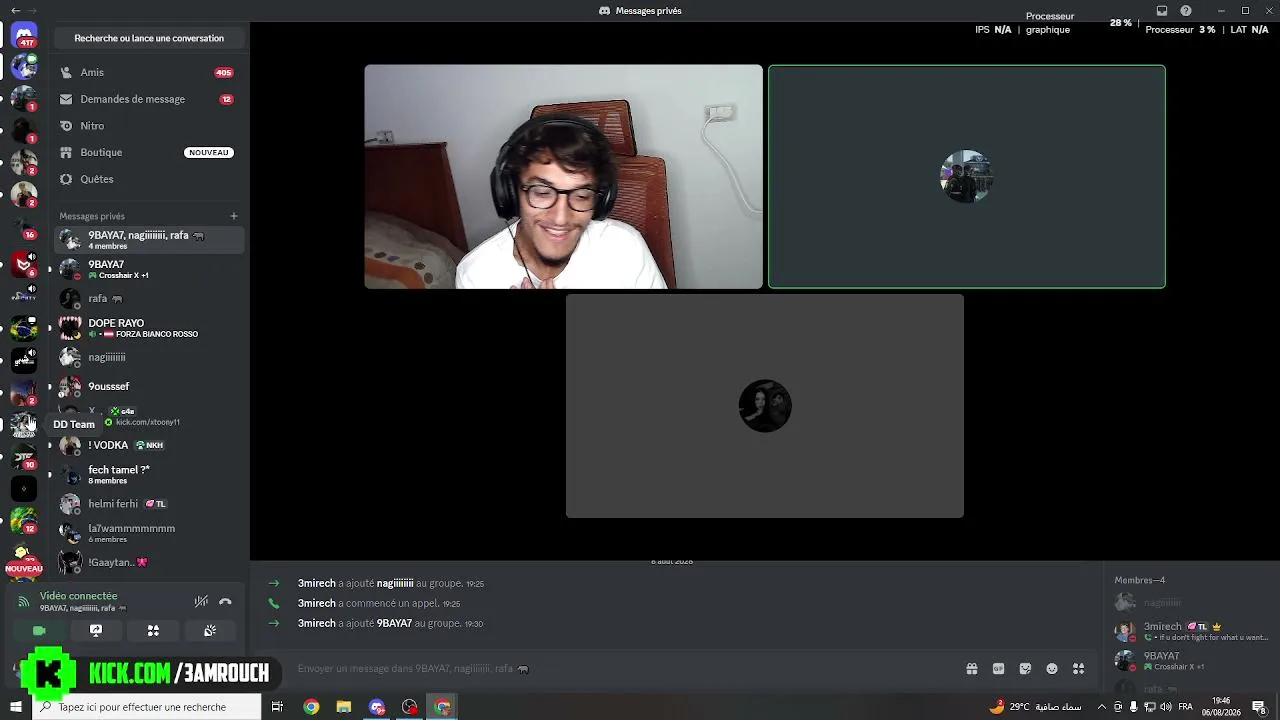Open Windows Task View
The height and width of the screenshot is (720, 1280).
click(277, 707)
